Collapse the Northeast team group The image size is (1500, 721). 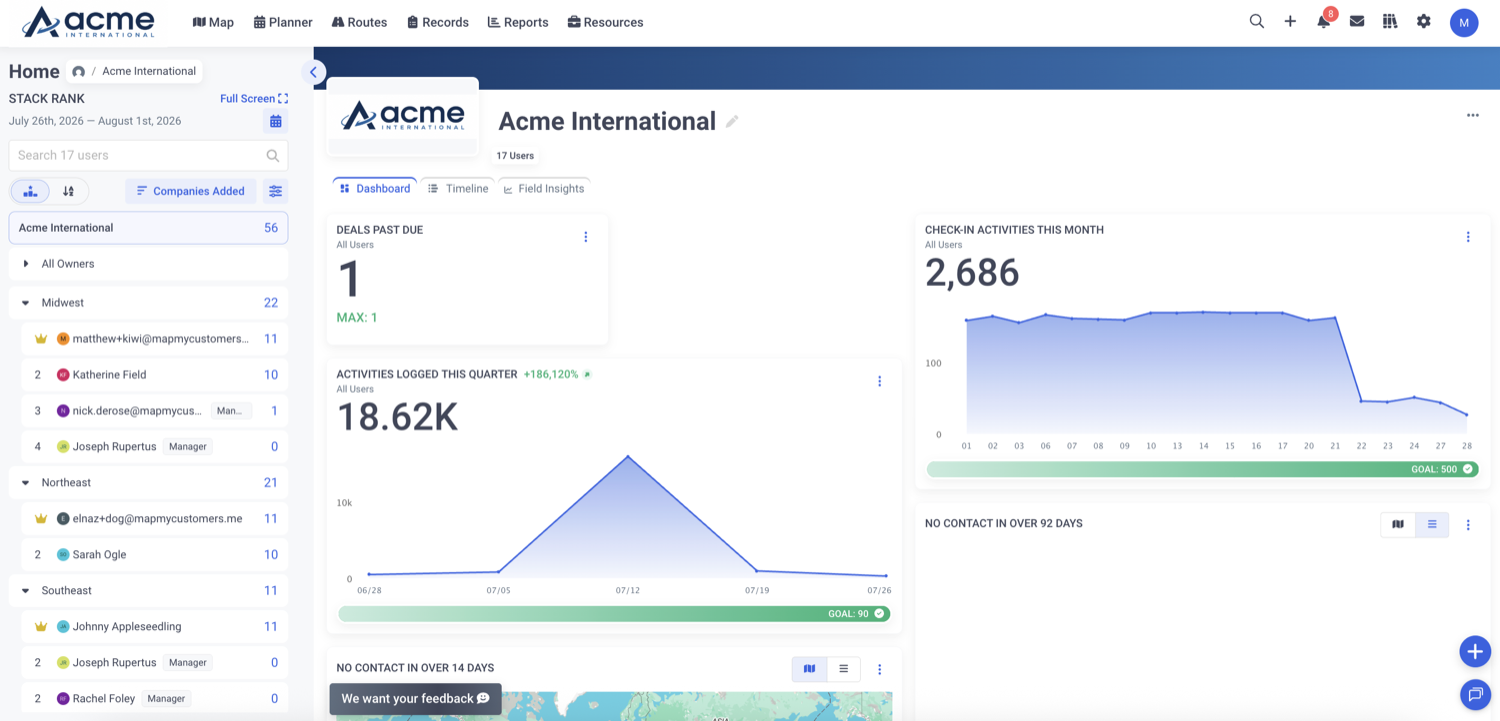(26, 483)
